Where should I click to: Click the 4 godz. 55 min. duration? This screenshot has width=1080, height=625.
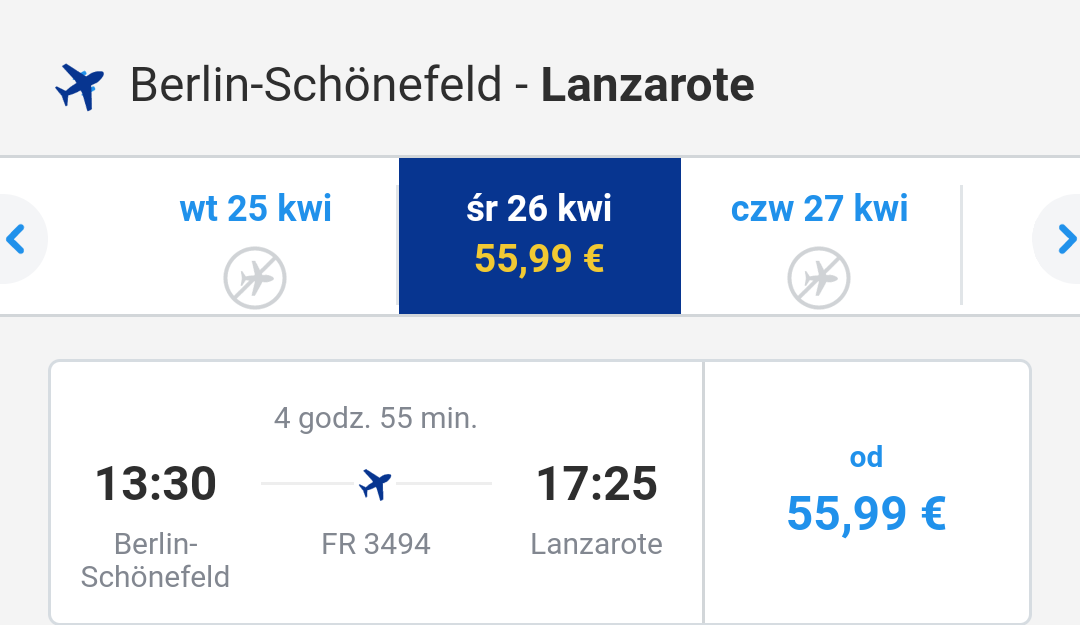375,418
